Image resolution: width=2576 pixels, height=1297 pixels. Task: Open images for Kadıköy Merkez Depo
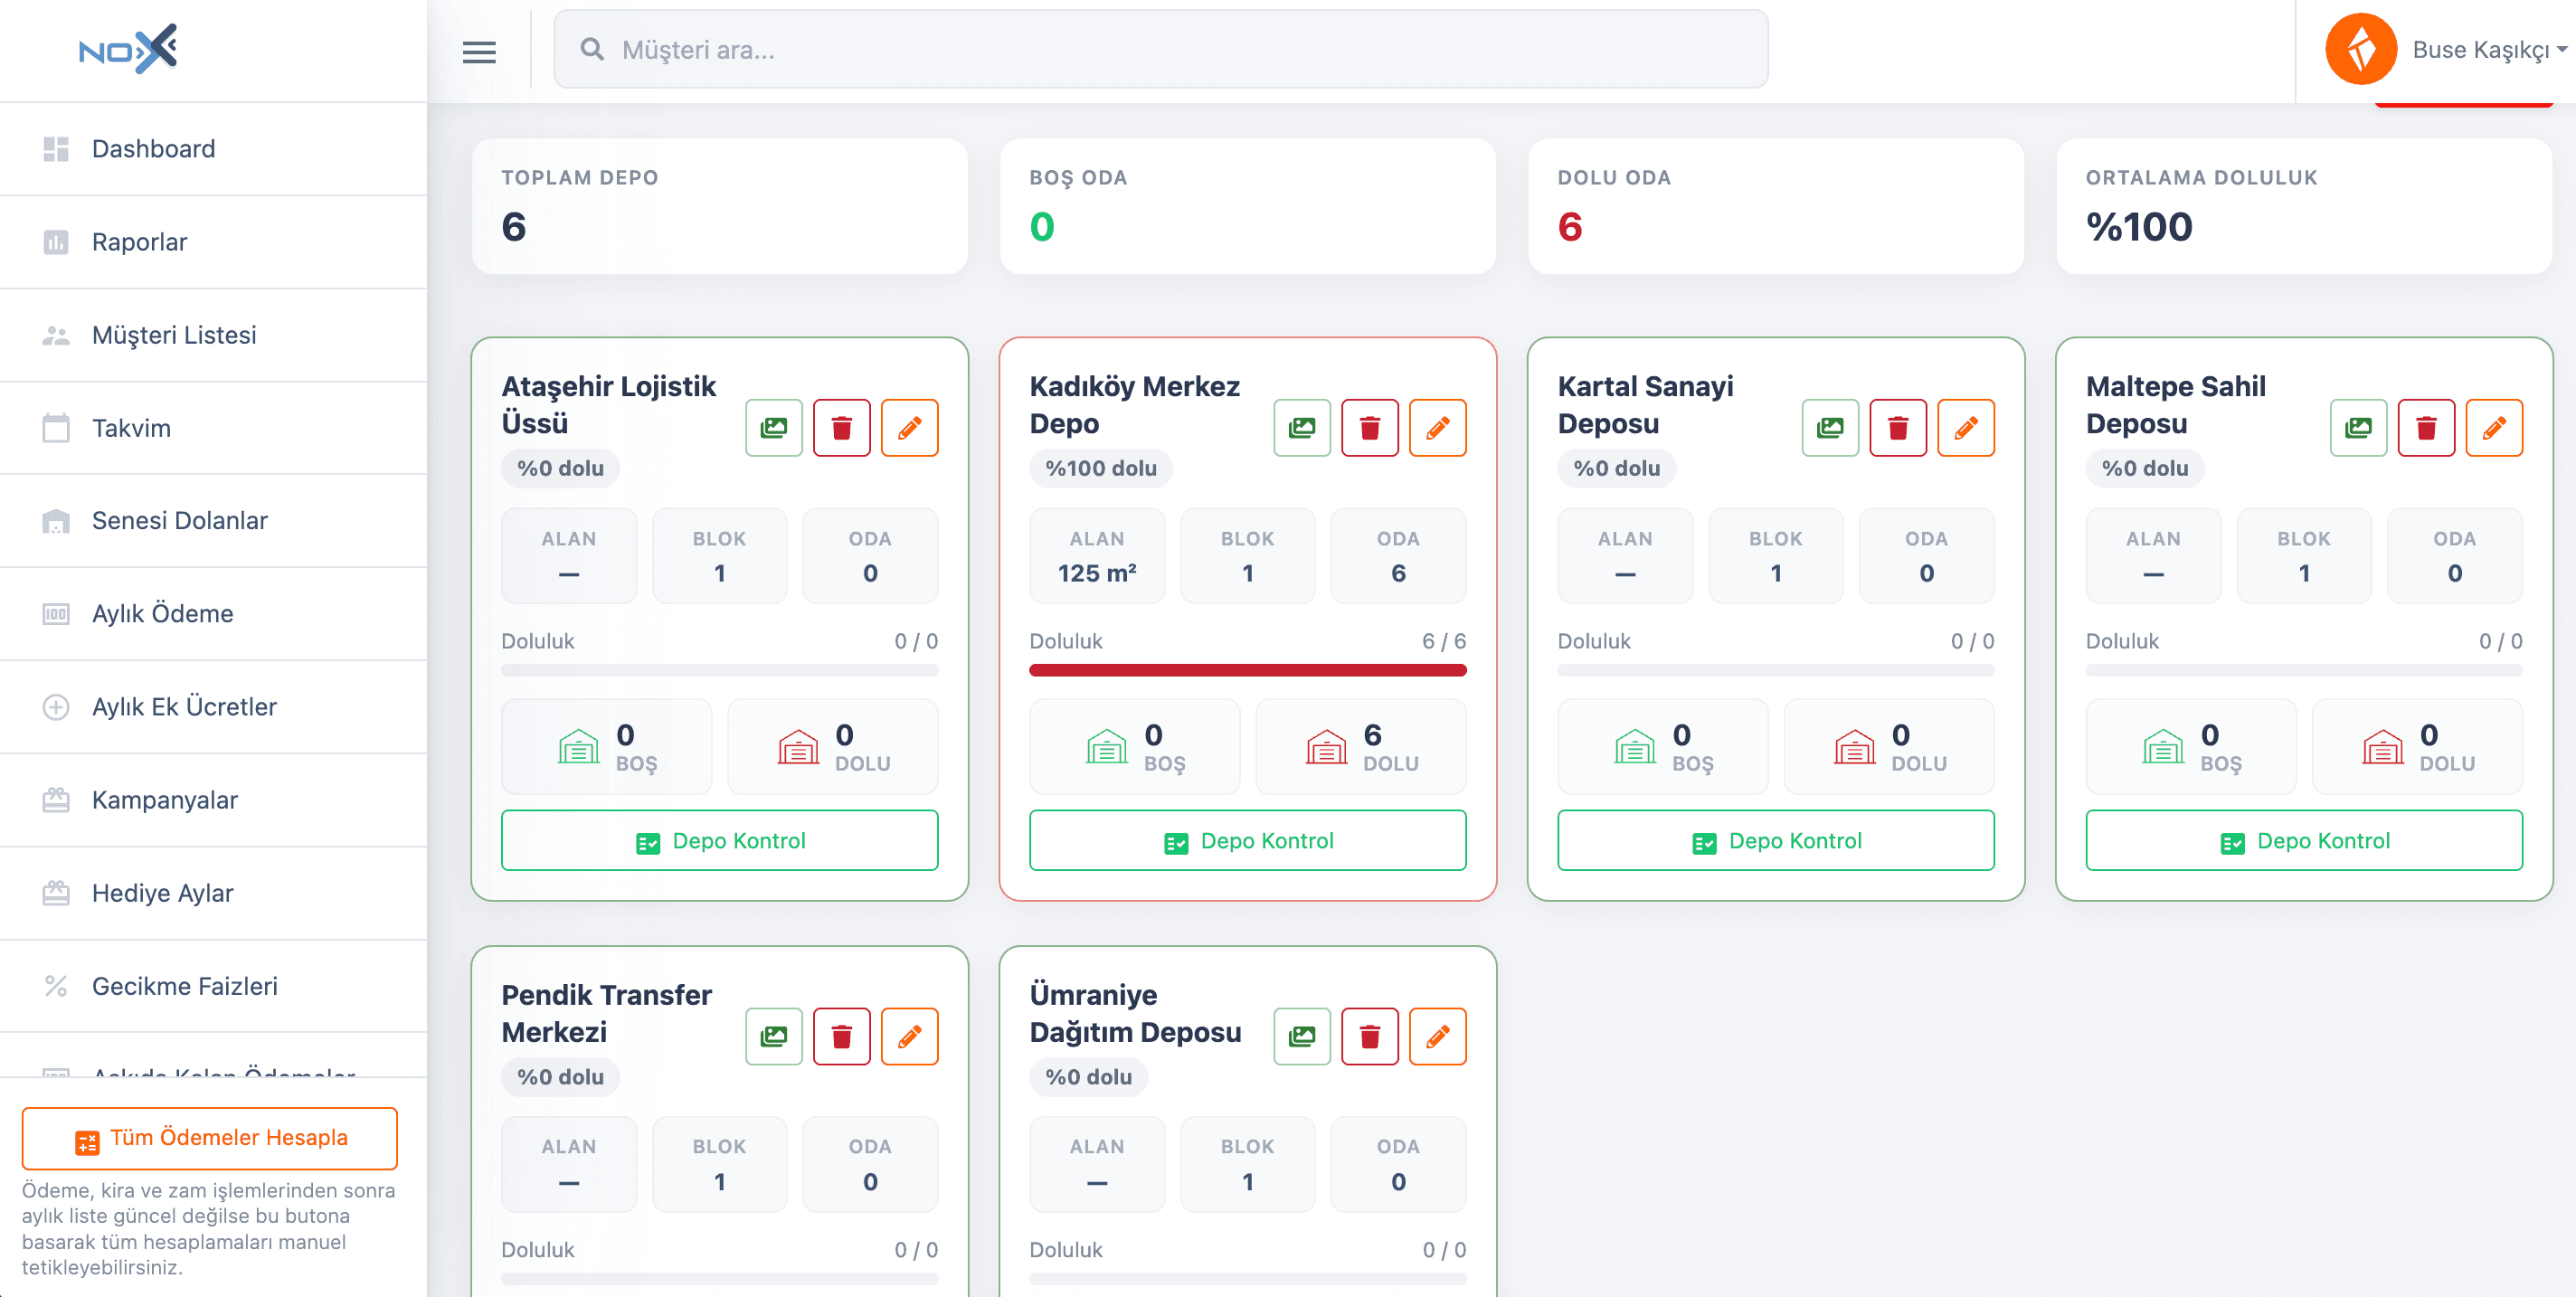[1302, 428]
